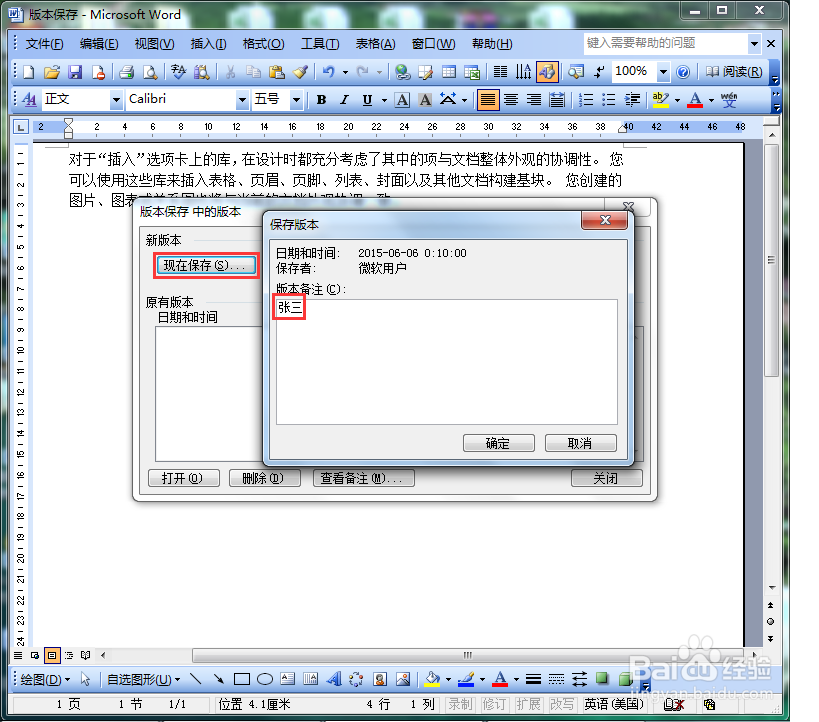Viewport: 819px width, 722px height.
Task: Open the 插入(I) menu
Action: [208, 44]
